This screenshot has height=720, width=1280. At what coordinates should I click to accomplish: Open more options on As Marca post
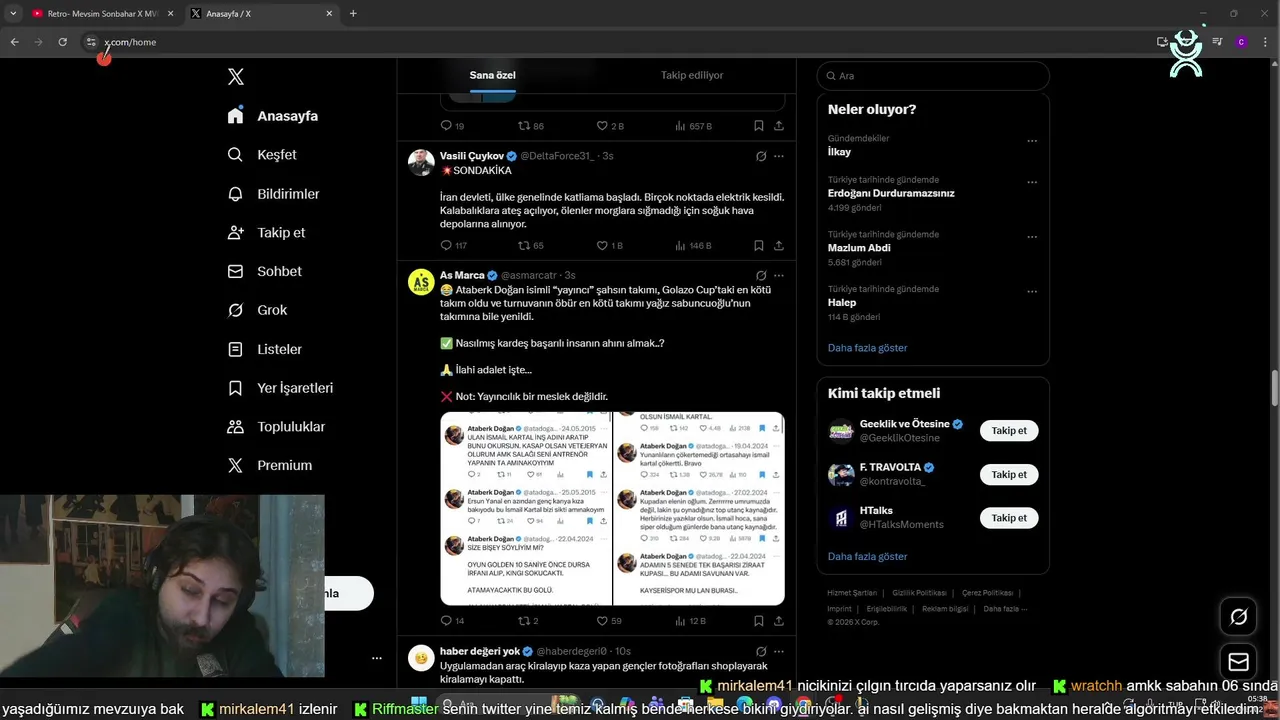pyautogui.click(x=779, y=275)
